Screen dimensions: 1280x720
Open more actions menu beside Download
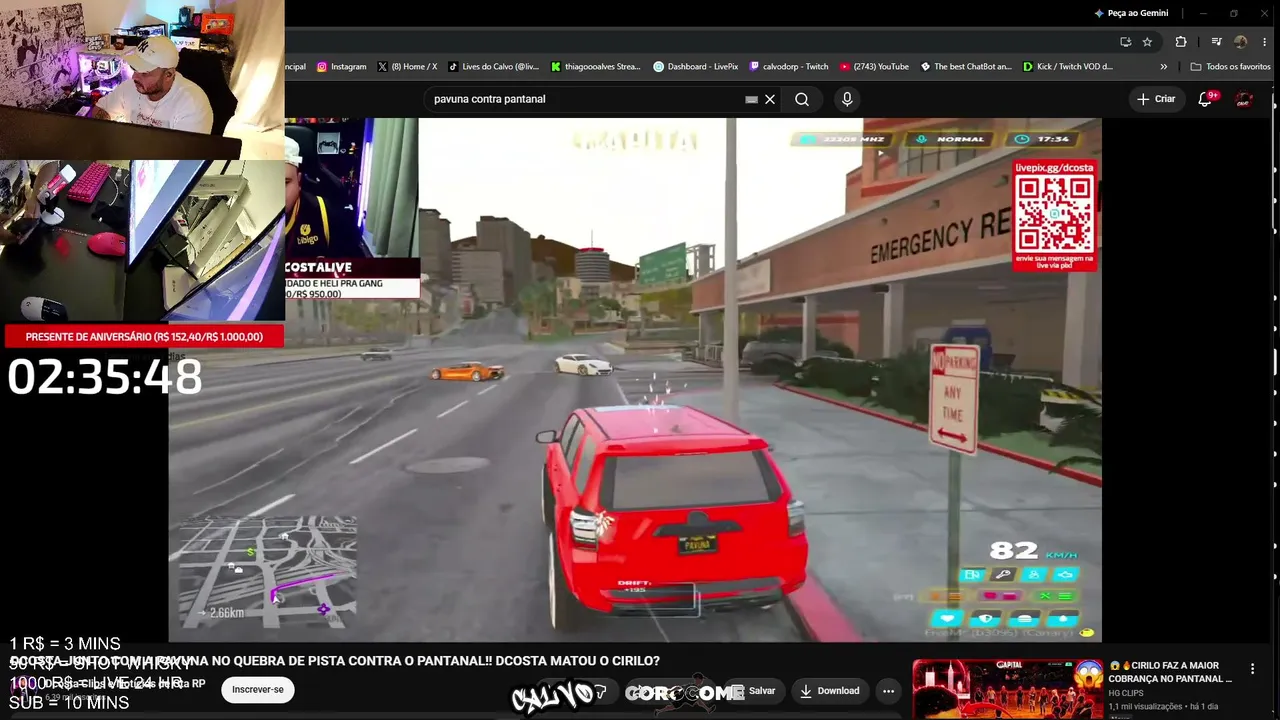pyautogui.click(x=888, y=690)
